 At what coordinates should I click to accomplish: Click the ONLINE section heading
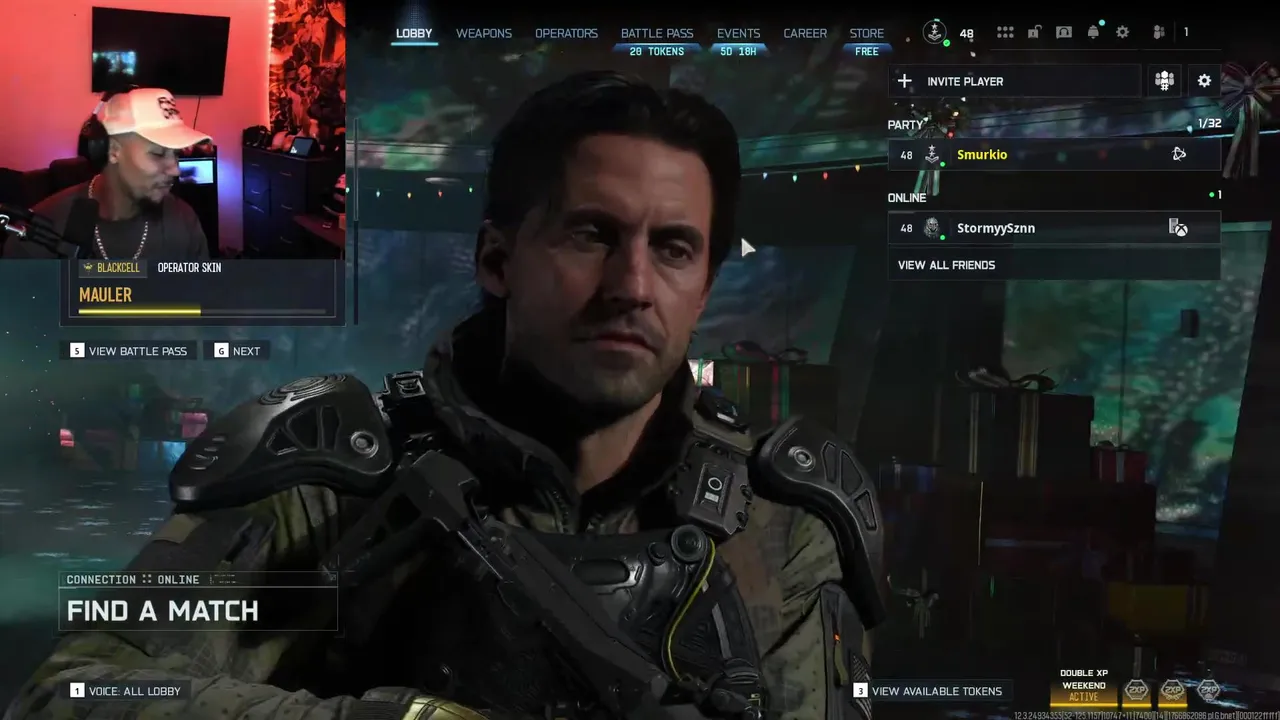(907, 198)
